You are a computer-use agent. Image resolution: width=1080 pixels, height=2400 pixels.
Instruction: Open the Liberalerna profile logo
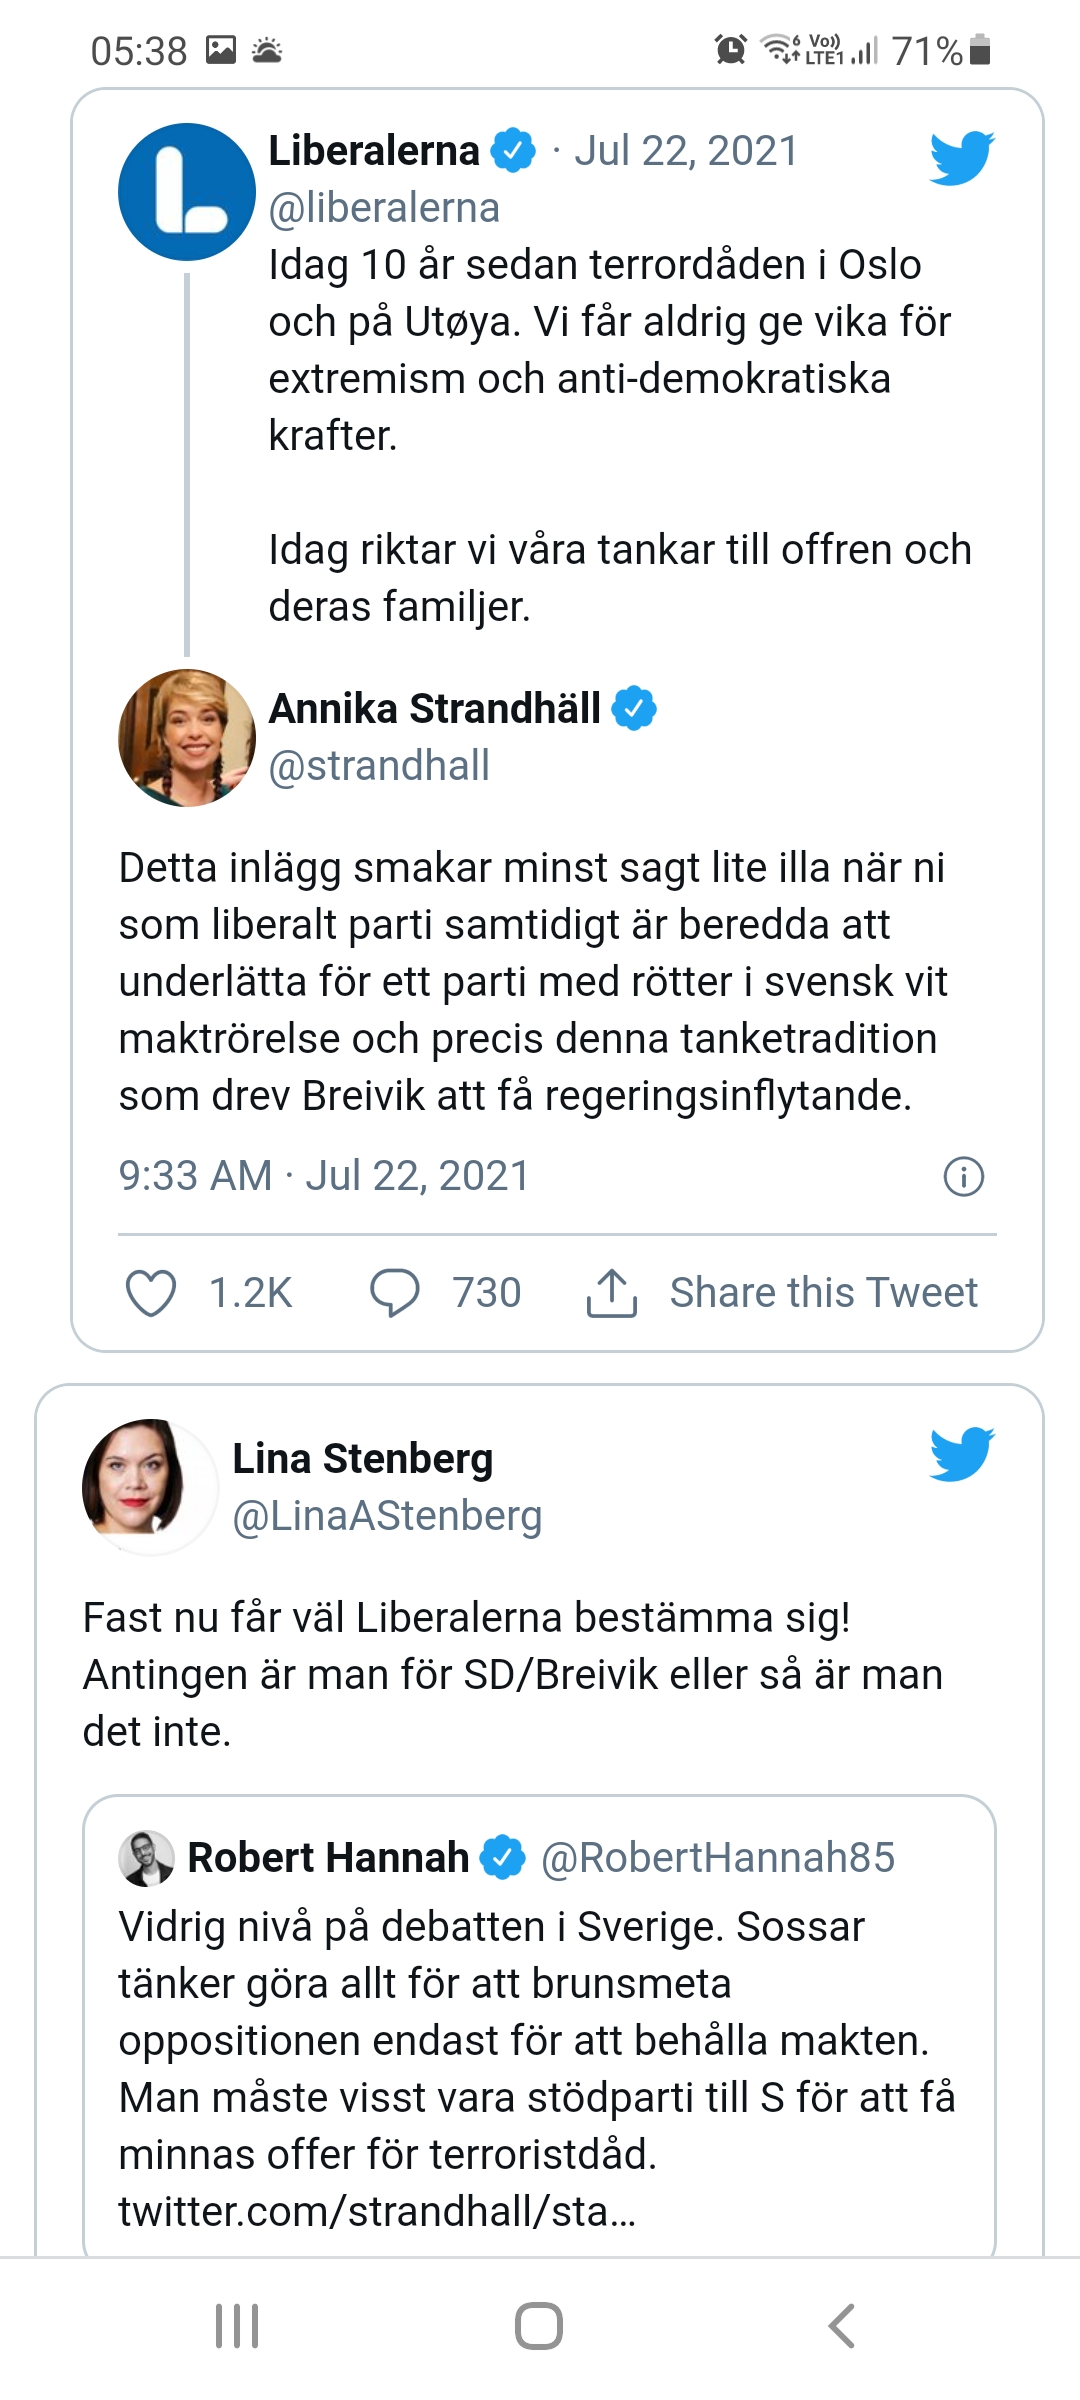[187, 192]
